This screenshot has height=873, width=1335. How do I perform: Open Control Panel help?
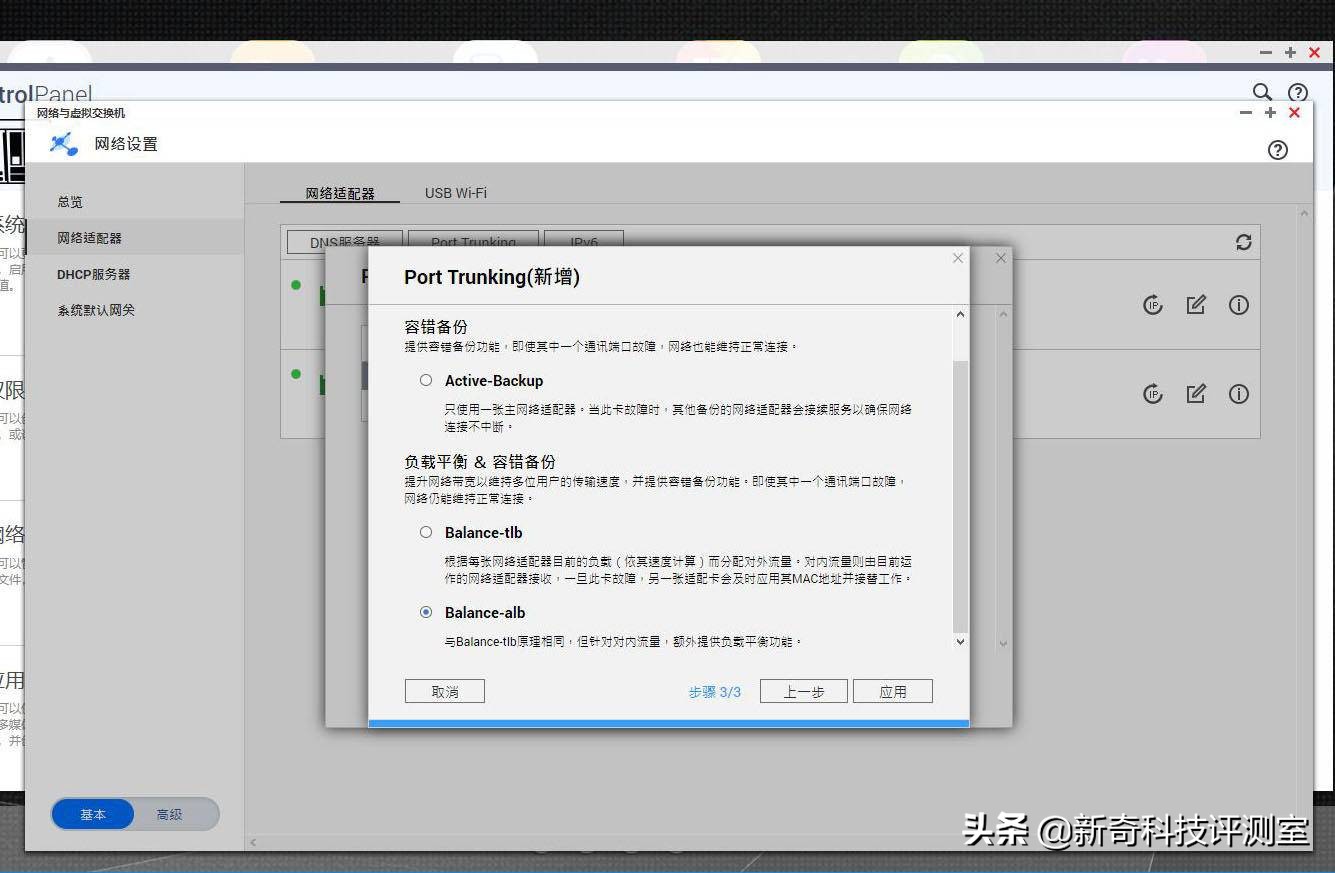[x=1297, y=91]
